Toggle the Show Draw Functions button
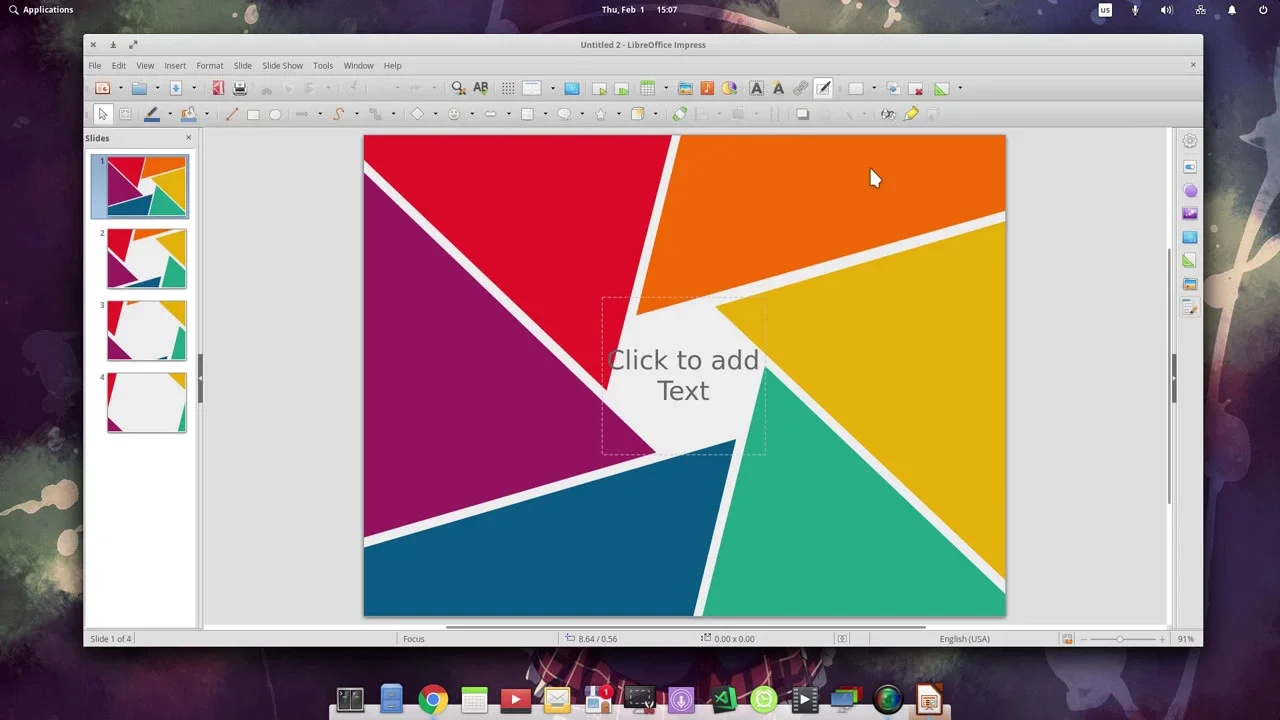The image size is (1280, 720). [x=823, y=89]
